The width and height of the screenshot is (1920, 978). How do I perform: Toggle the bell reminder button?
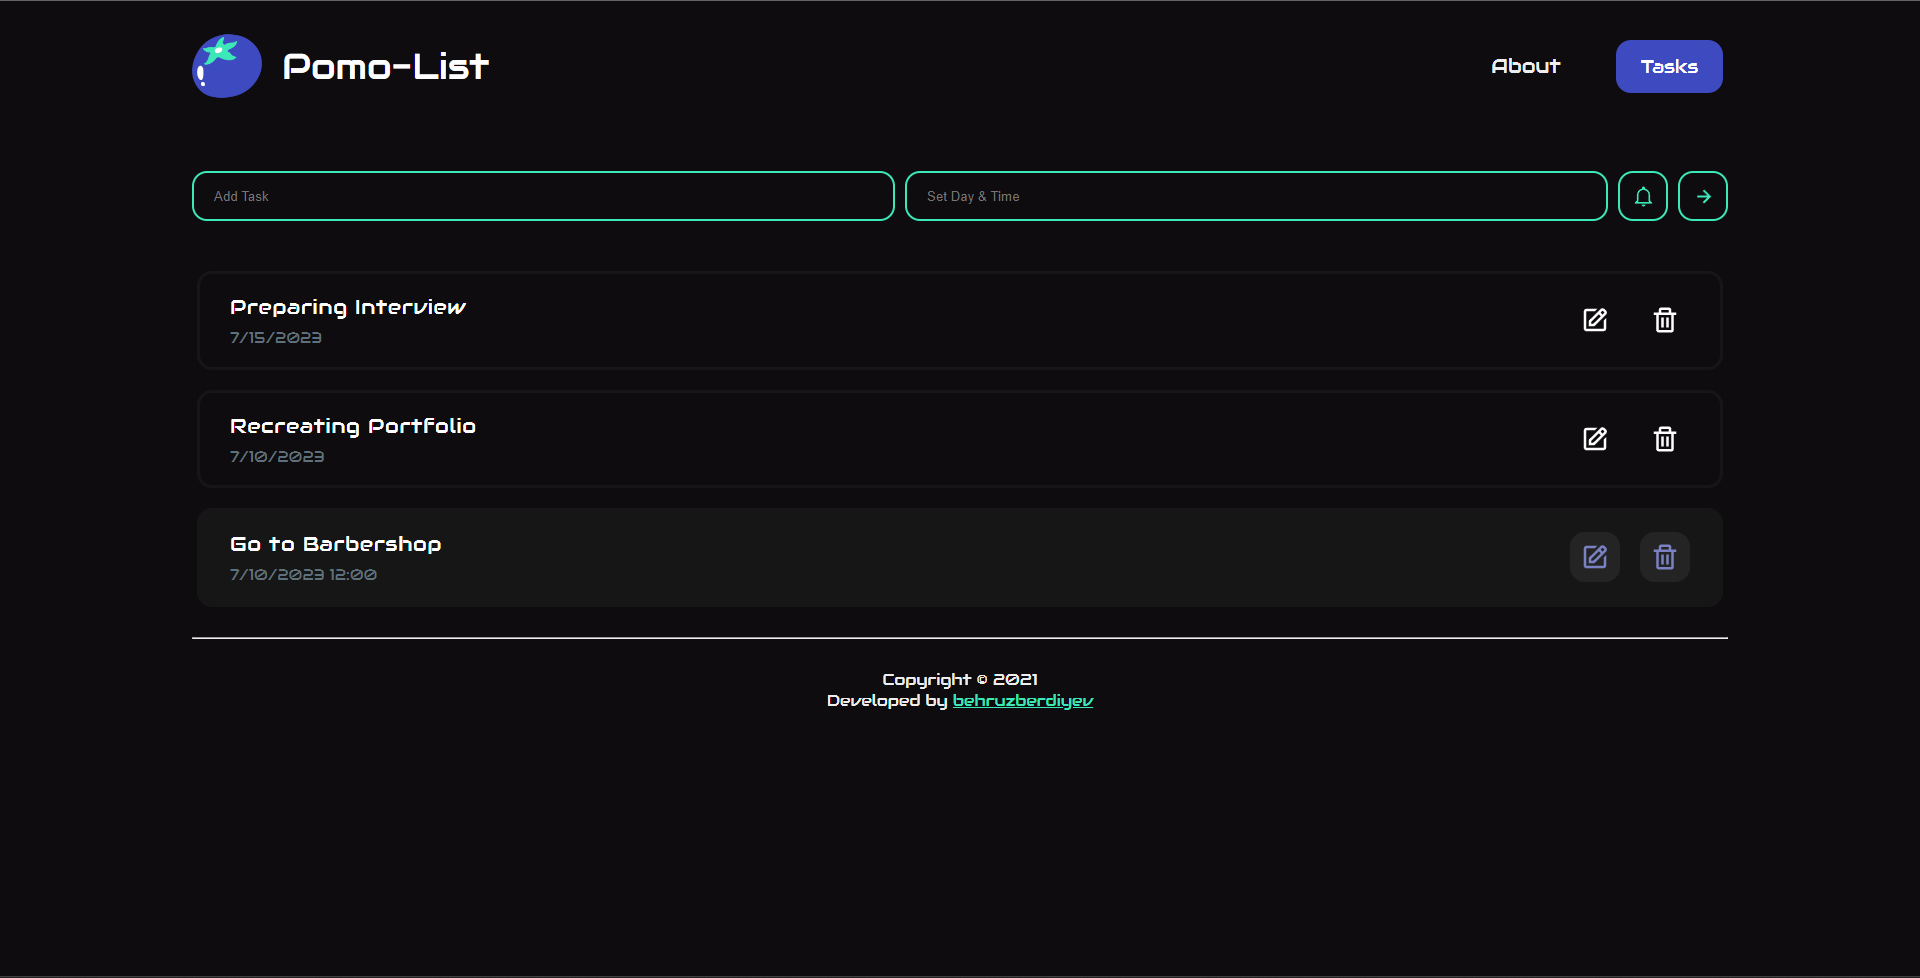(x=1642, y=196)
